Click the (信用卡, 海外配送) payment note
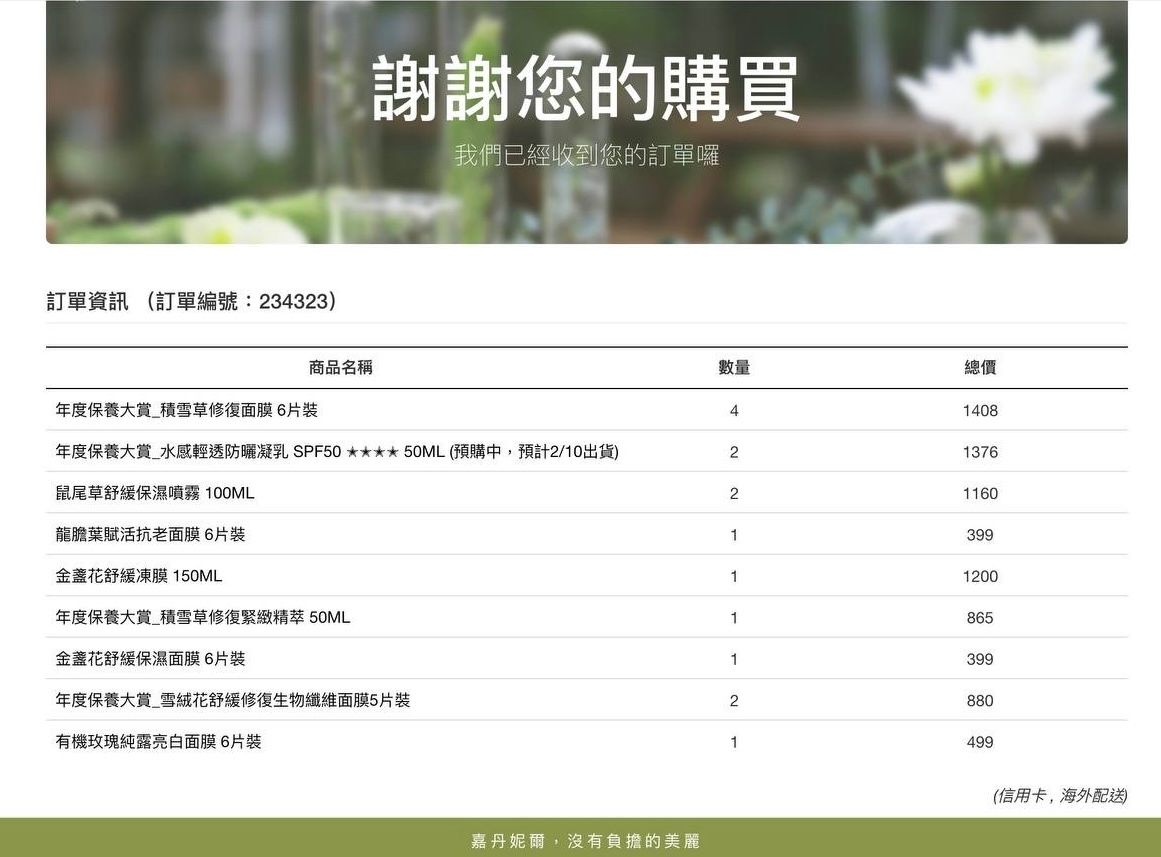 click(x=1059, y=796)
